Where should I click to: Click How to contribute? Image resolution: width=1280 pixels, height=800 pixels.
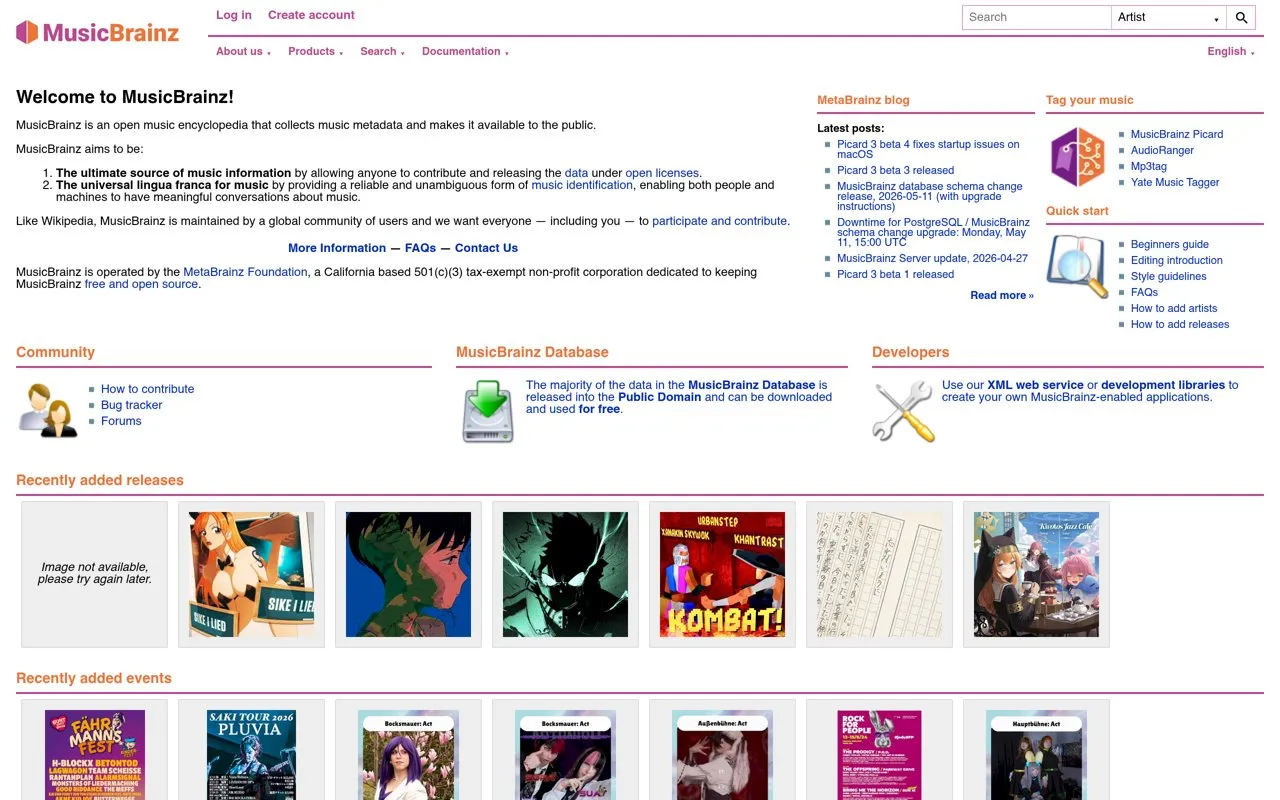point(147,389)
